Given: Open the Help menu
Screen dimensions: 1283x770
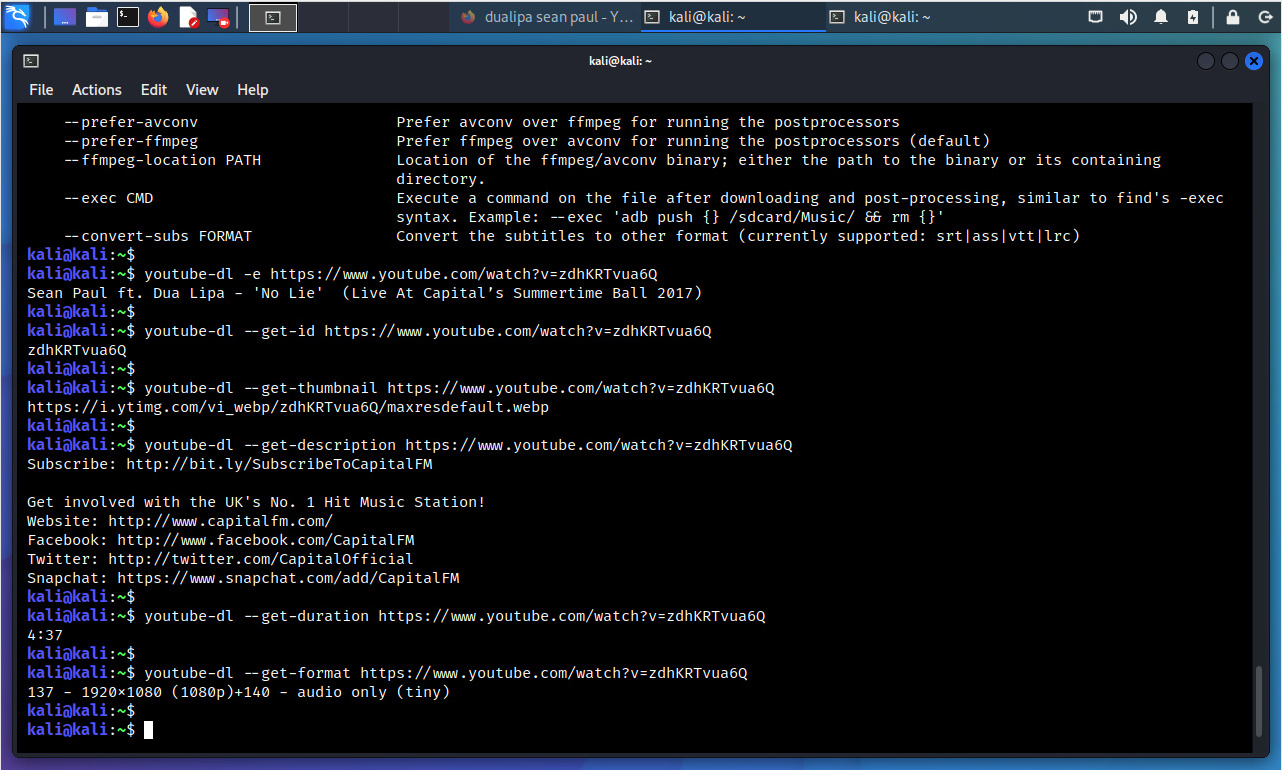Looking at the screenshot, I should coord(253,90).
